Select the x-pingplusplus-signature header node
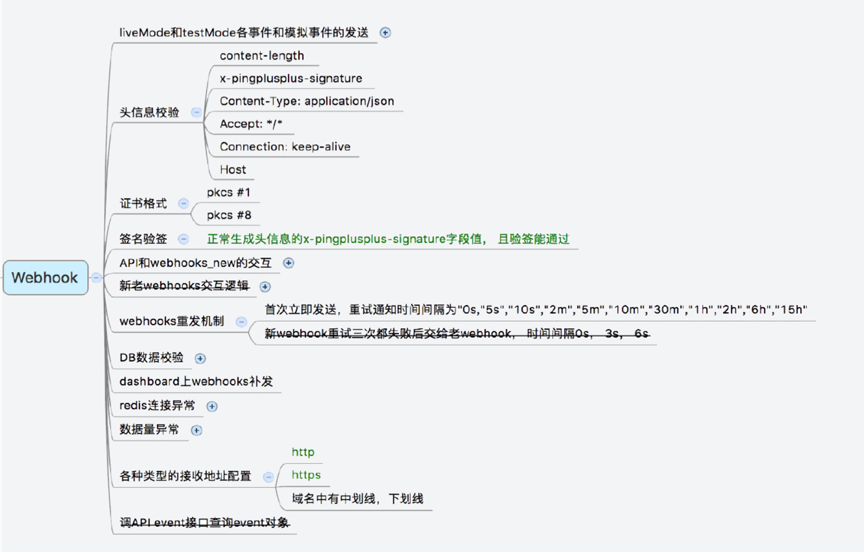 291,78
